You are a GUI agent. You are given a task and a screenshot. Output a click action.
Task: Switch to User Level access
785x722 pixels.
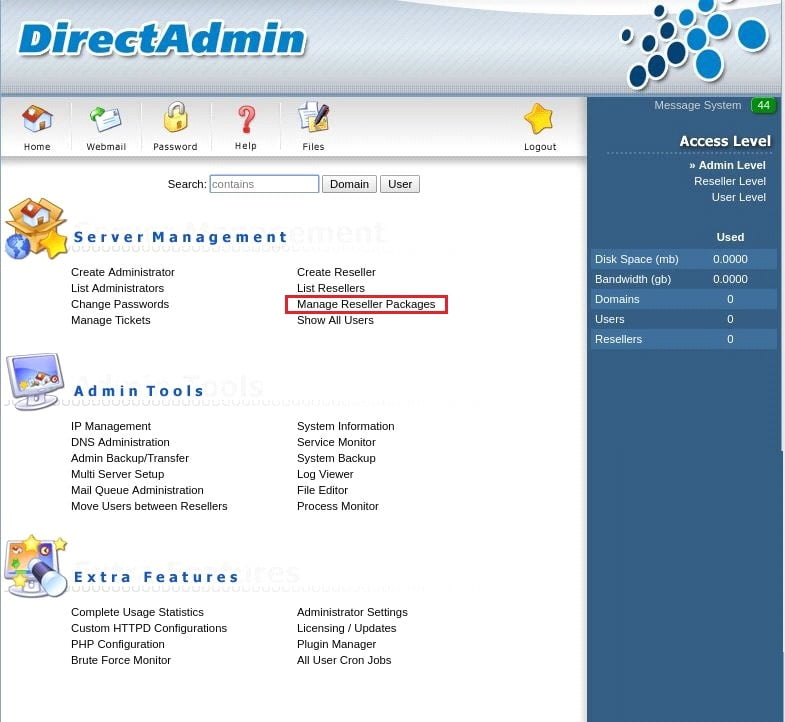[738, 197]
